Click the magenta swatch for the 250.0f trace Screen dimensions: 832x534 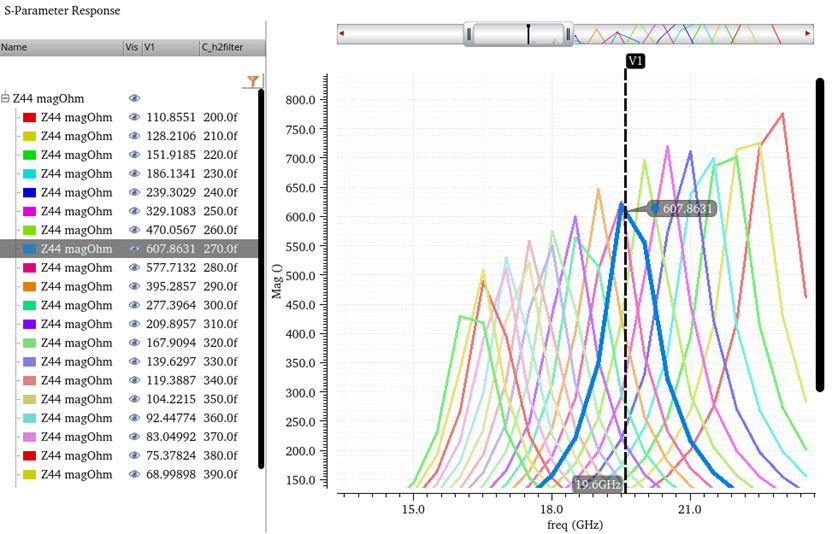pos(29,212)
